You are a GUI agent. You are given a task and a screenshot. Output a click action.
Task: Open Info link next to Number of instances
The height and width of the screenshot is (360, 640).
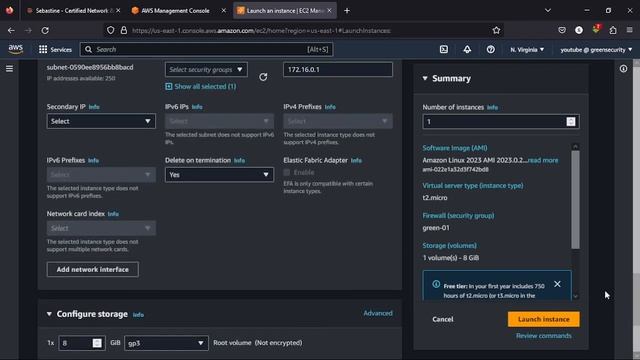492,107
